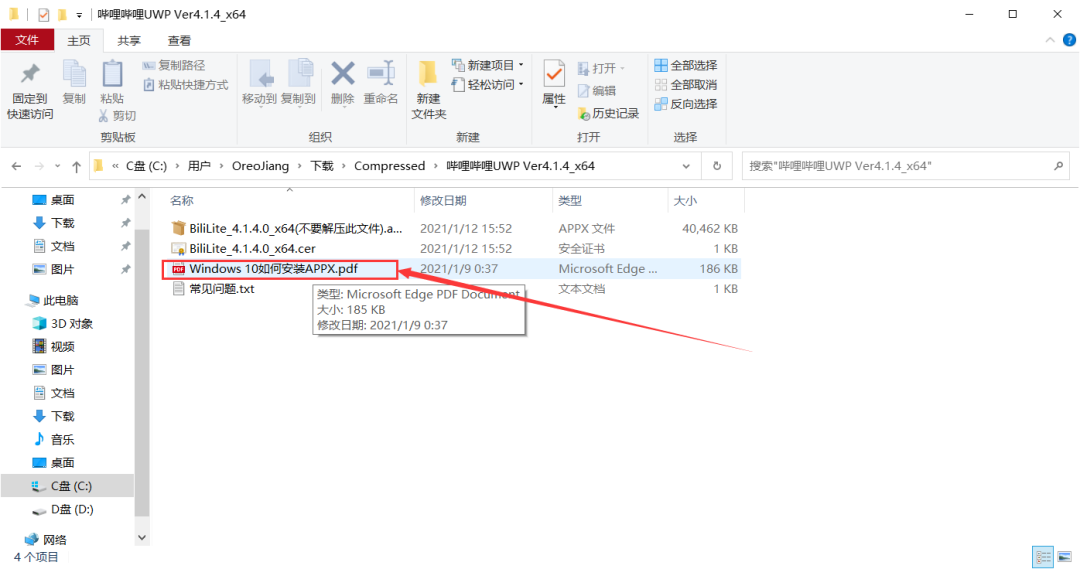Click the Refresh button beside address bar
Screen dimensions: 1080x569
717,166
